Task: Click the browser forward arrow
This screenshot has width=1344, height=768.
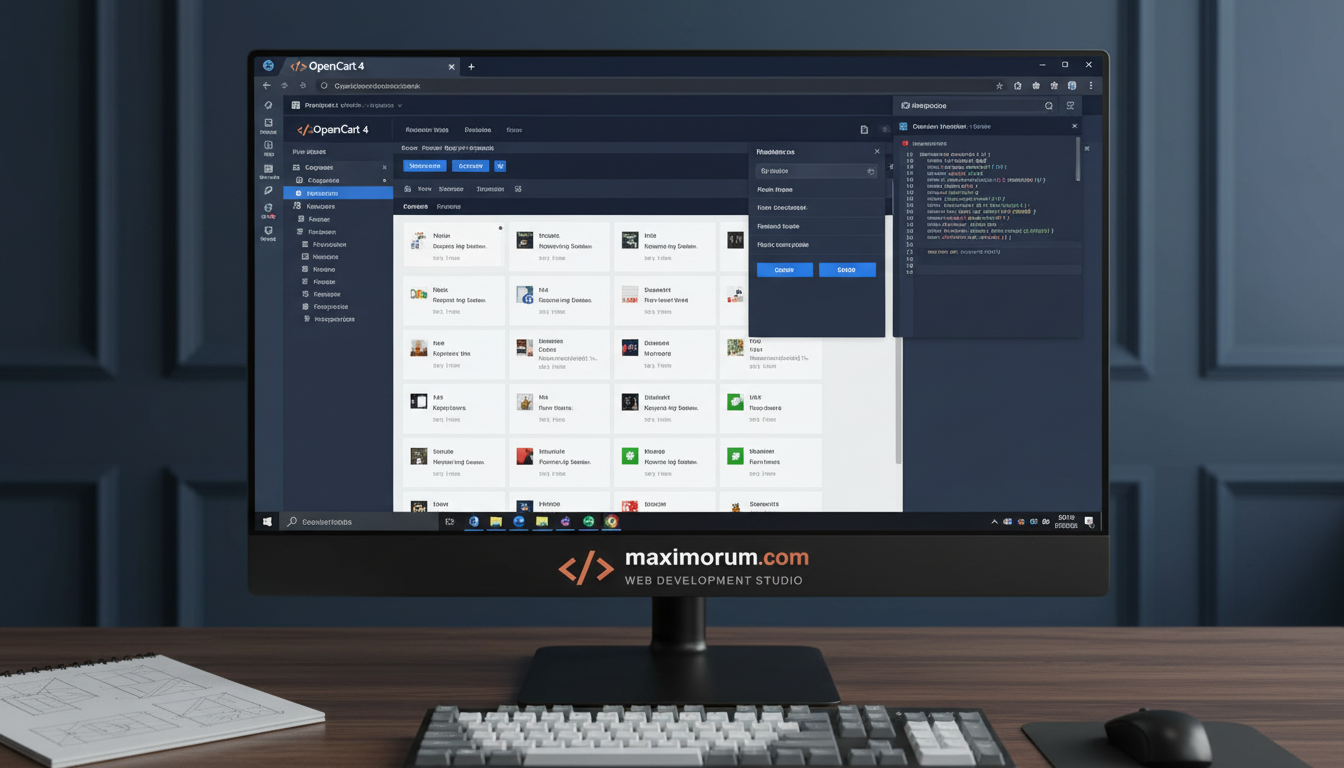Action: (284, 86)
